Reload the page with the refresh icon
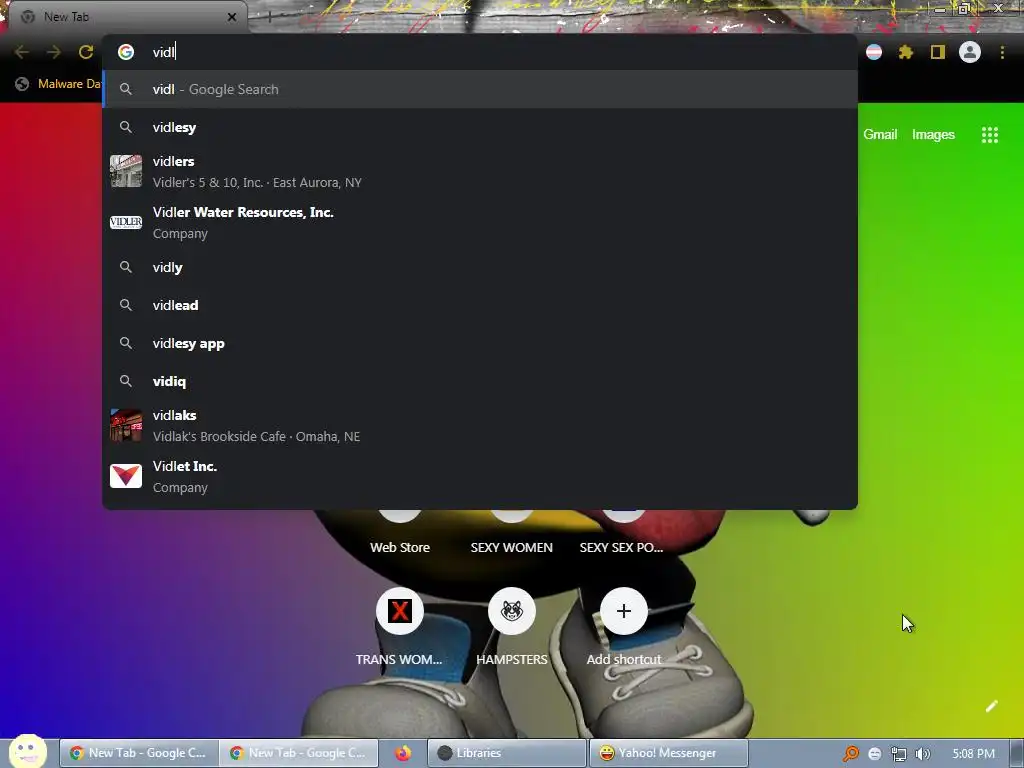1024x768 pixels. [86, 52]
